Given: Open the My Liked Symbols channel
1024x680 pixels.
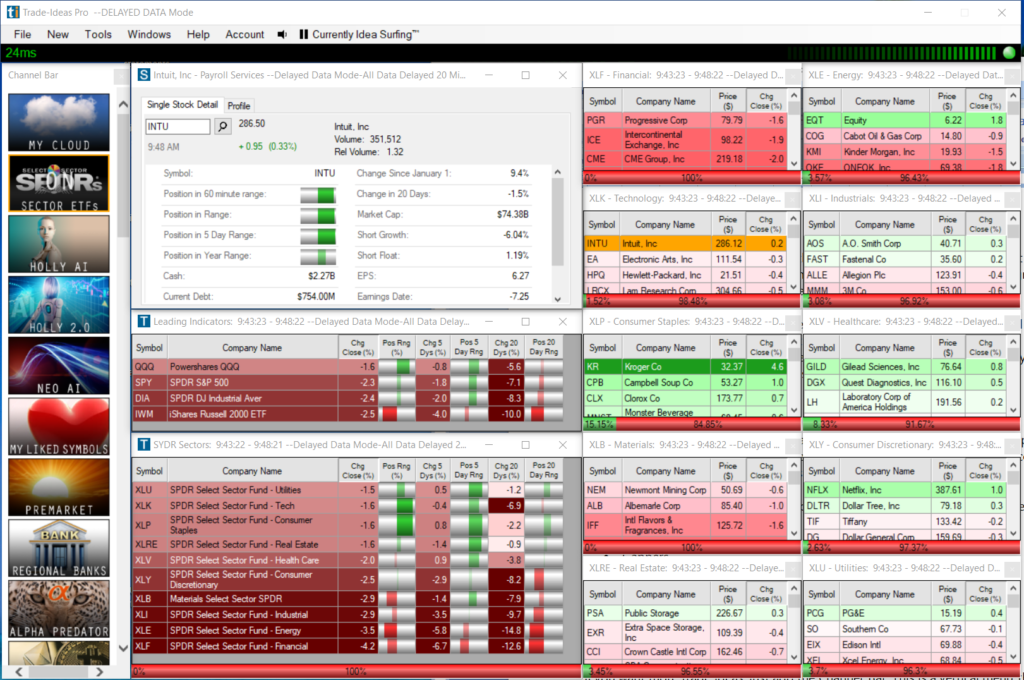Looking at the screenshot, I should (x=59, y=427).
